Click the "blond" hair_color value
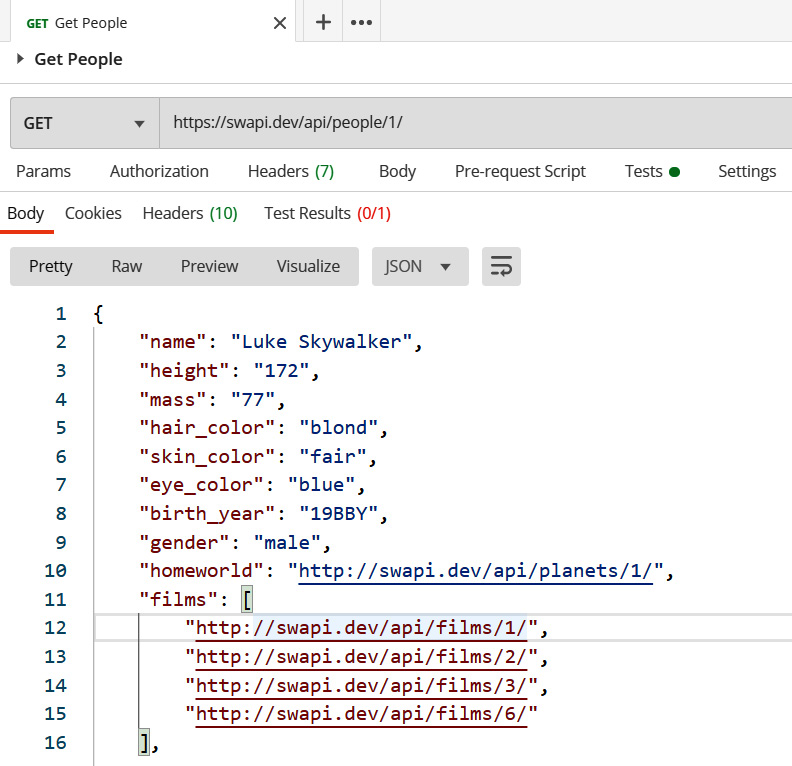The height and width of the screenshot is (766, 792). (x=338, y=428)
